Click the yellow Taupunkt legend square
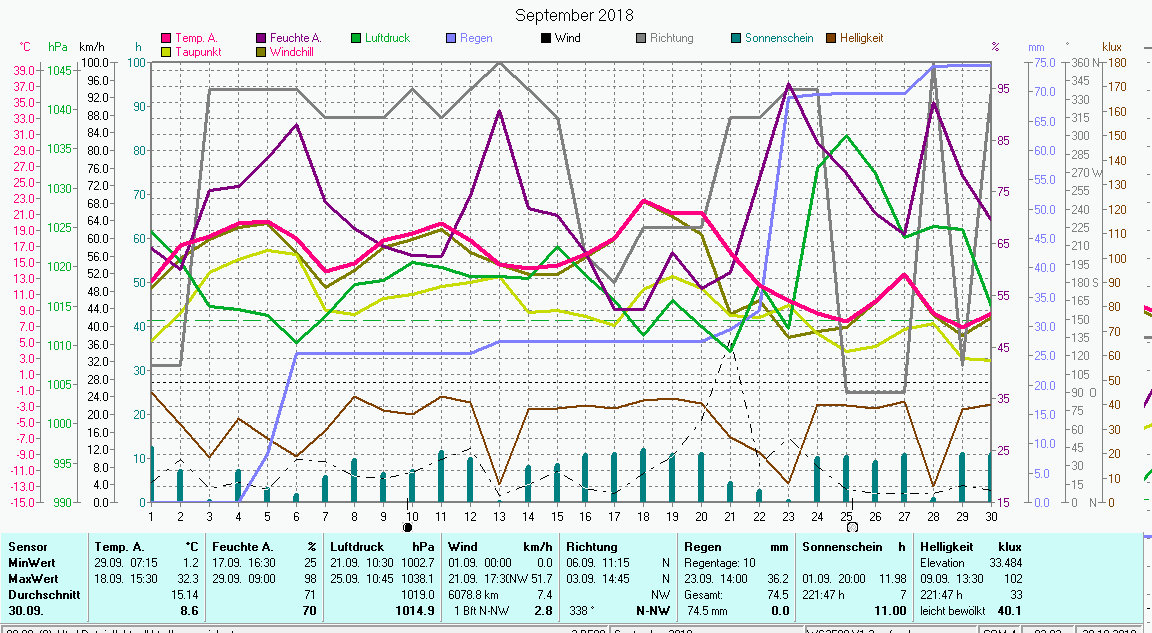Image resolution: width=1152 pixels, height=633 pixels. (167, 51)
